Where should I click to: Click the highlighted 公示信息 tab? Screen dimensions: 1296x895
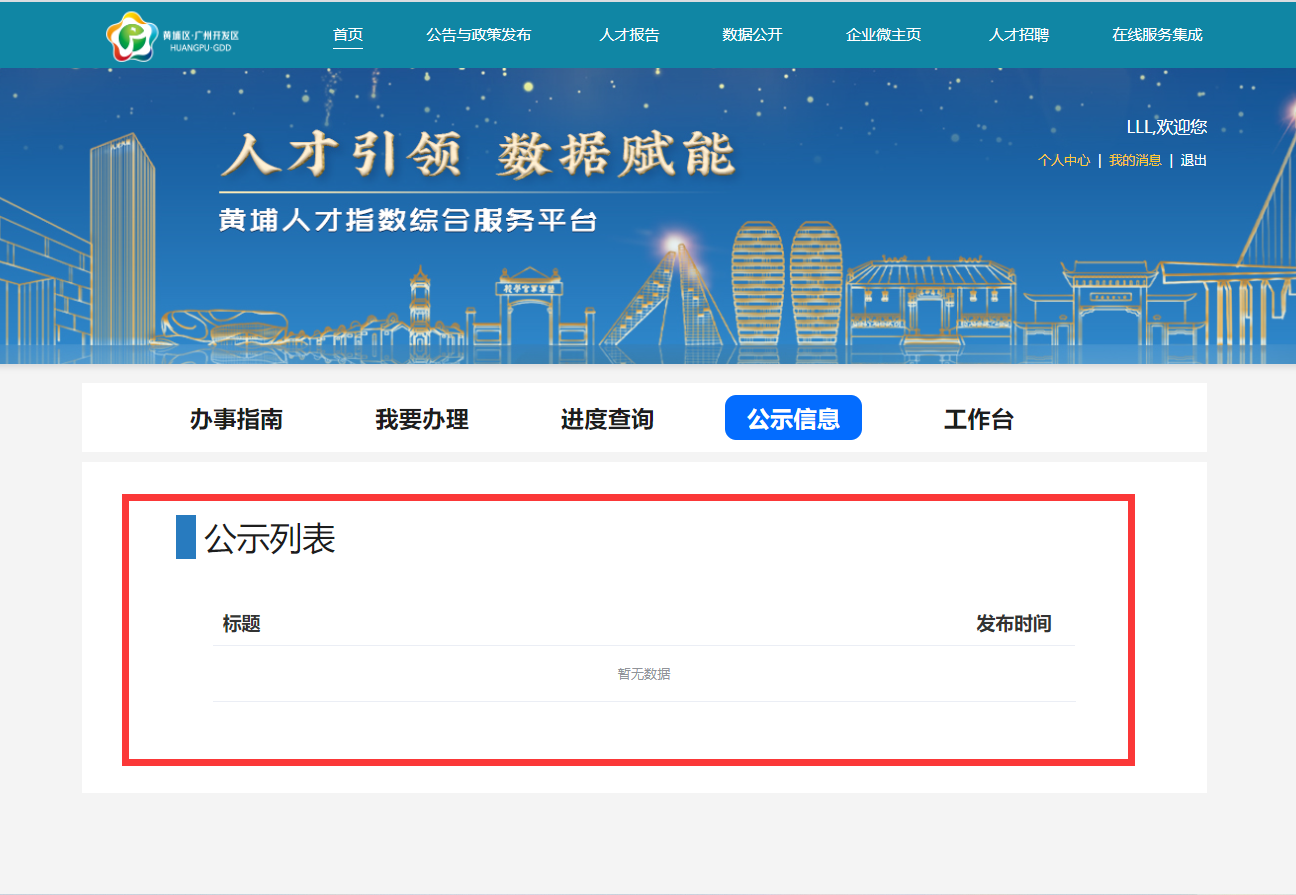793,418
